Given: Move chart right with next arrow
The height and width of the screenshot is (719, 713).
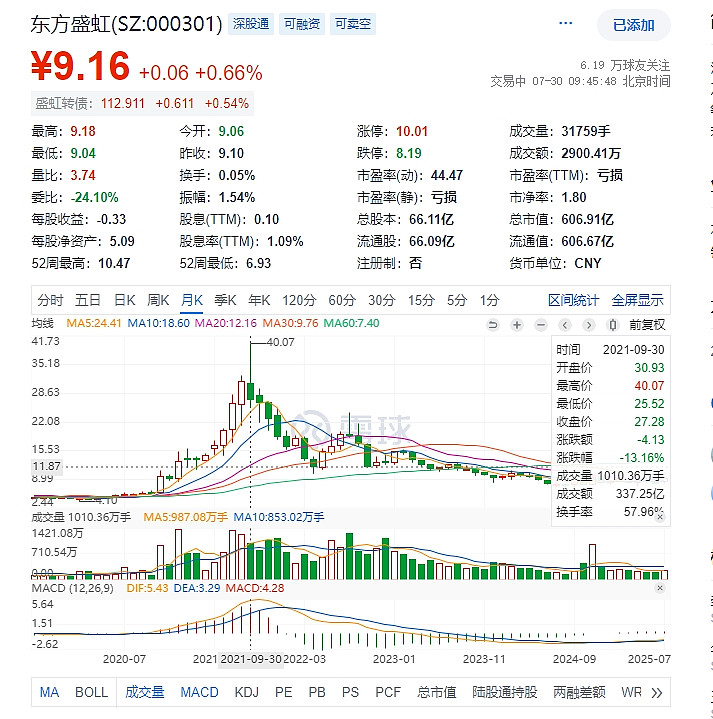Looking at the screenshot, I should (x=589, y=325).
